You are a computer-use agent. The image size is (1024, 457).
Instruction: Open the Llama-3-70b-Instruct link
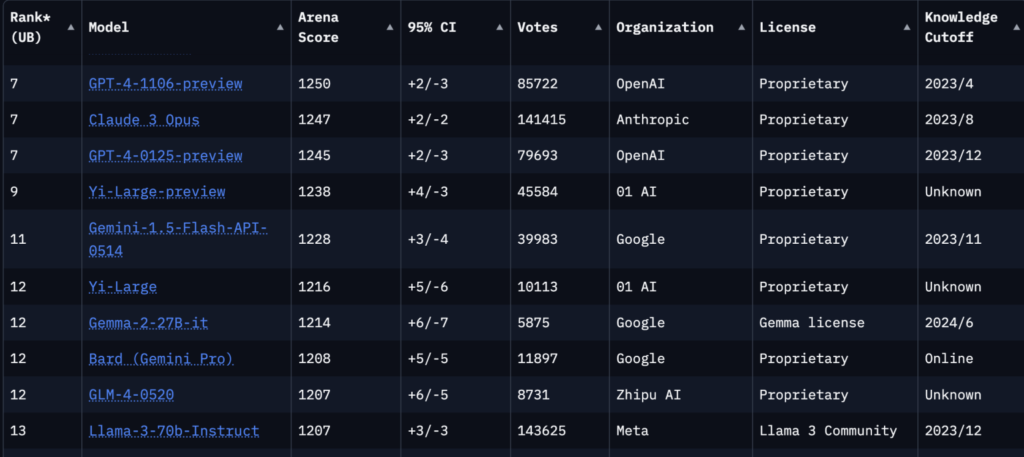[x=173, y=431]
